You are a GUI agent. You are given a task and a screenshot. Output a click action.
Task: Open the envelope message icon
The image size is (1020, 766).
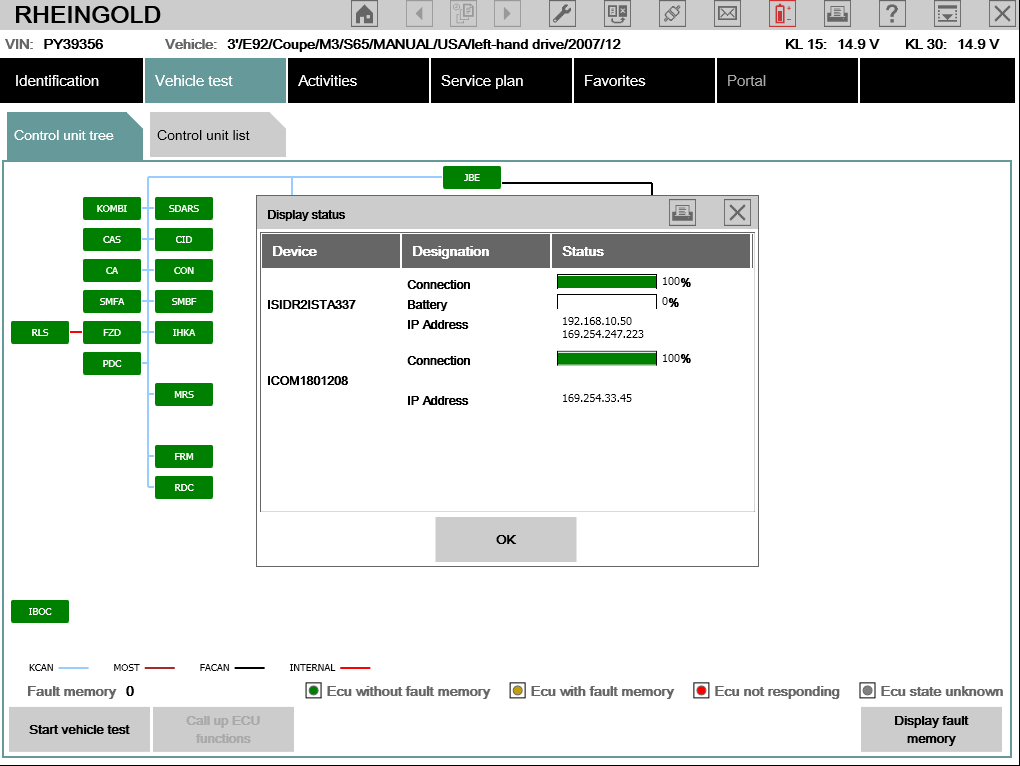pyautogui.click(x=727, y=14)
